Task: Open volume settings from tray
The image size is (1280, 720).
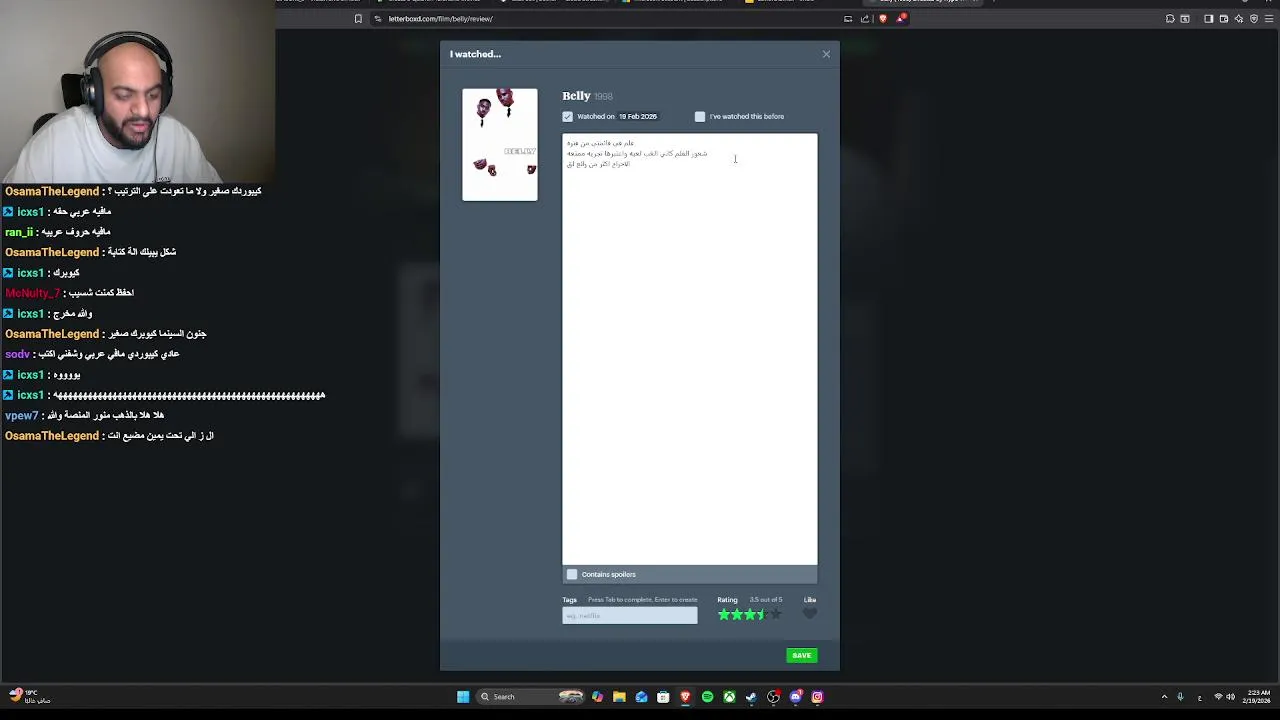Action: 1230,697
